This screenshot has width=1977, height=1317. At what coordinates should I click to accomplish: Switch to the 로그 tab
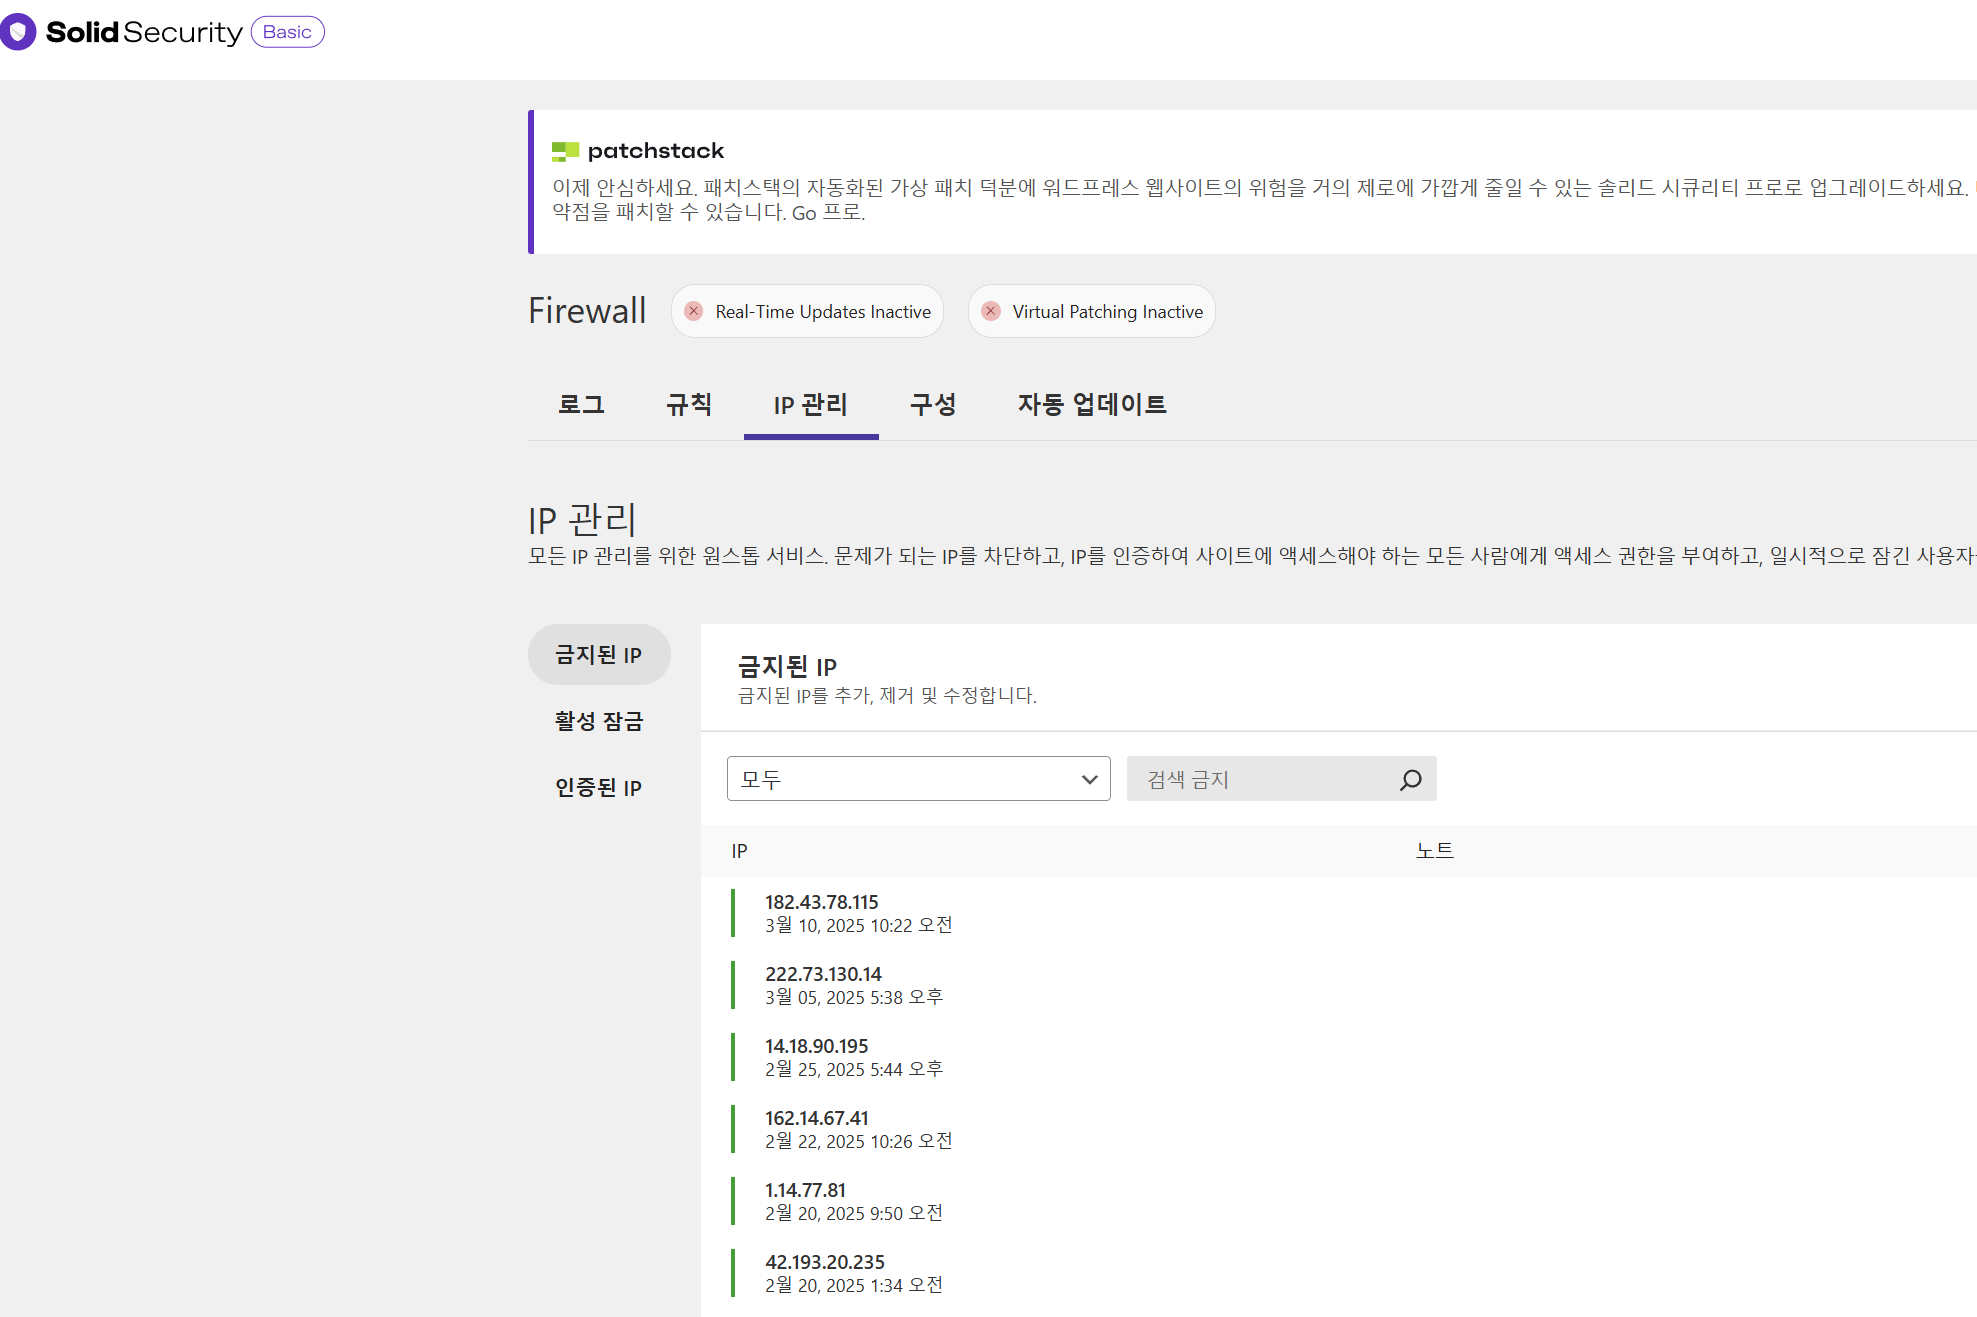coord(581,404)
